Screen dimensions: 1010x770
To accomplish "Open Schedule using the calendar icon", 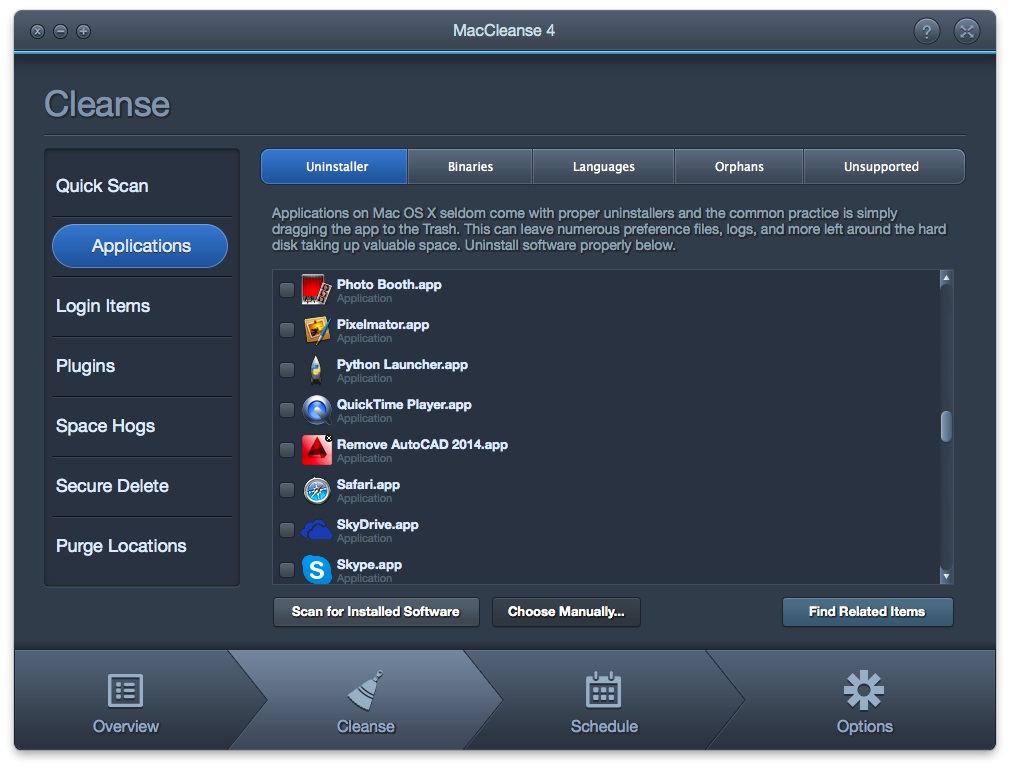I will pos(604,689).
